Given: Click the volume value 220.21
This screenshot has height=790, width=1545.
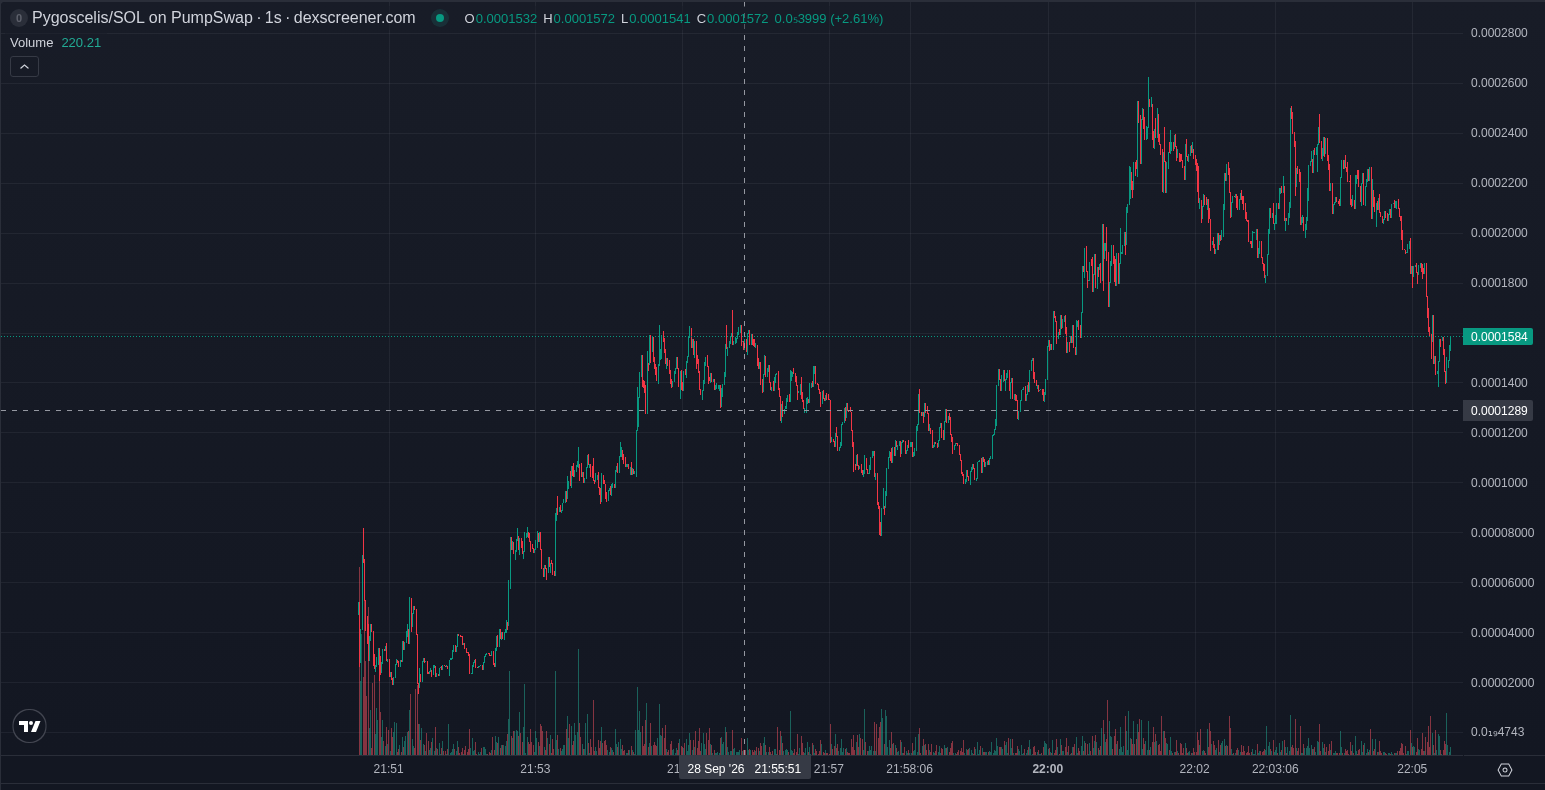Looking at the screenshot, I should 81,42.
